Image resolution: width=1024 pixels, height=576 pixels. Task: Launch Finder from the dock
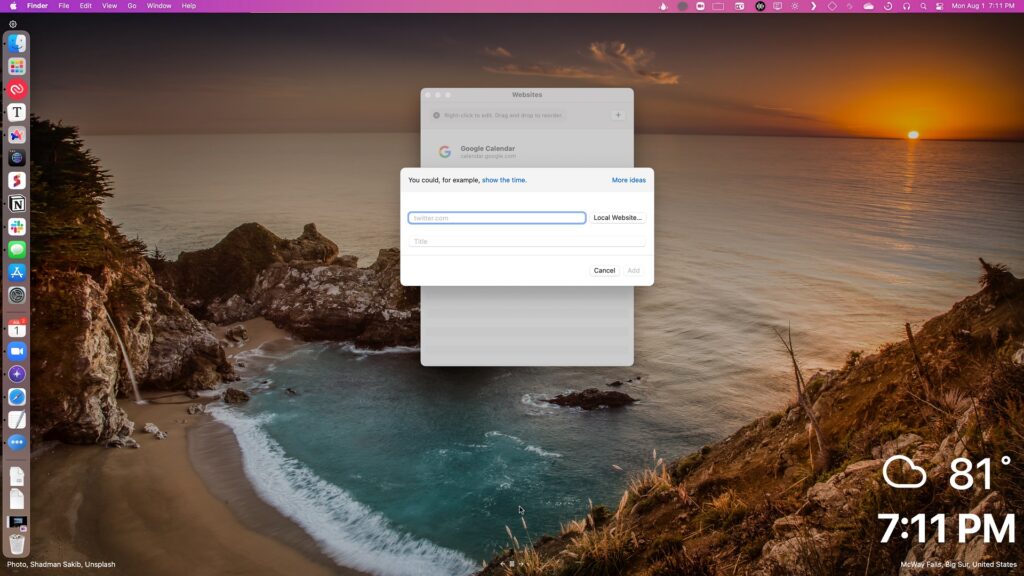[17, 43]
